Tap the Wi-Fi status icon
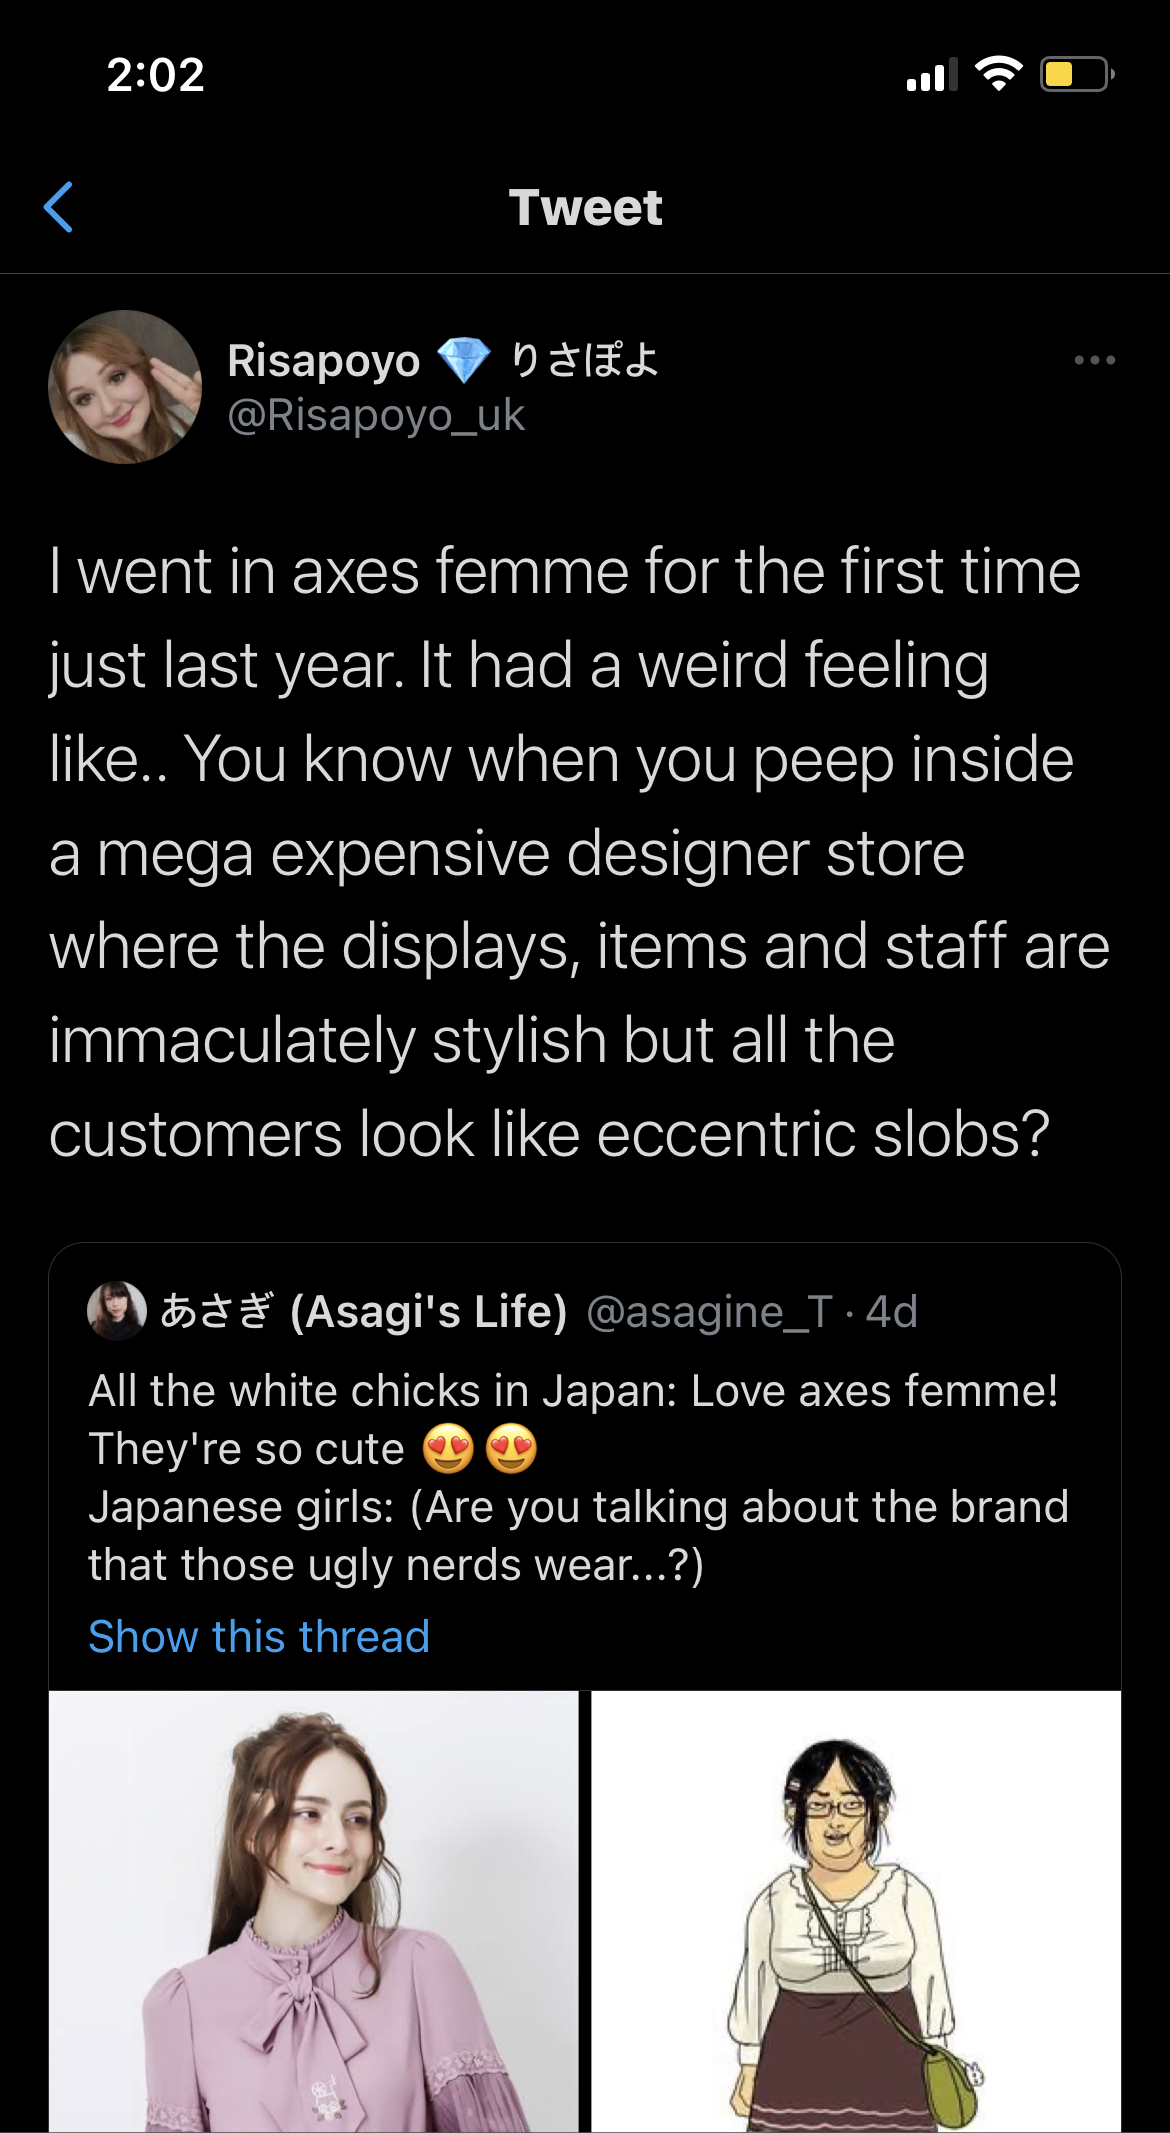Viewport: 1170px width, 2133px height. click(x=998, y=74)
